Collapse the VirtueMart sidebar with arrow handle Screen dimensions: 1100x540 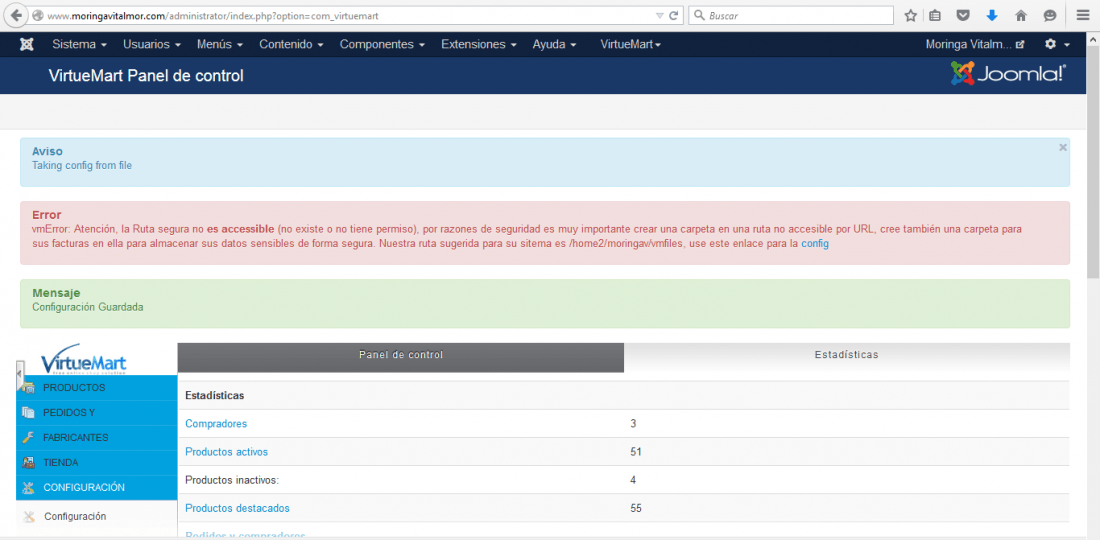point(20,374)
